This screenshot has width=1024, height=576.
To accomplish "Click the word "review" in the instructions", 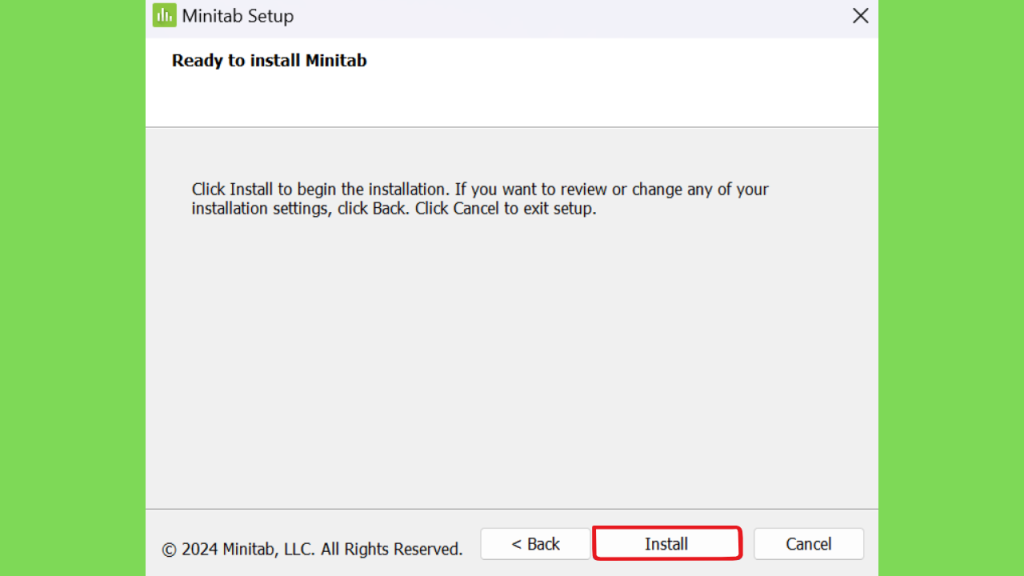I will 584,189.
